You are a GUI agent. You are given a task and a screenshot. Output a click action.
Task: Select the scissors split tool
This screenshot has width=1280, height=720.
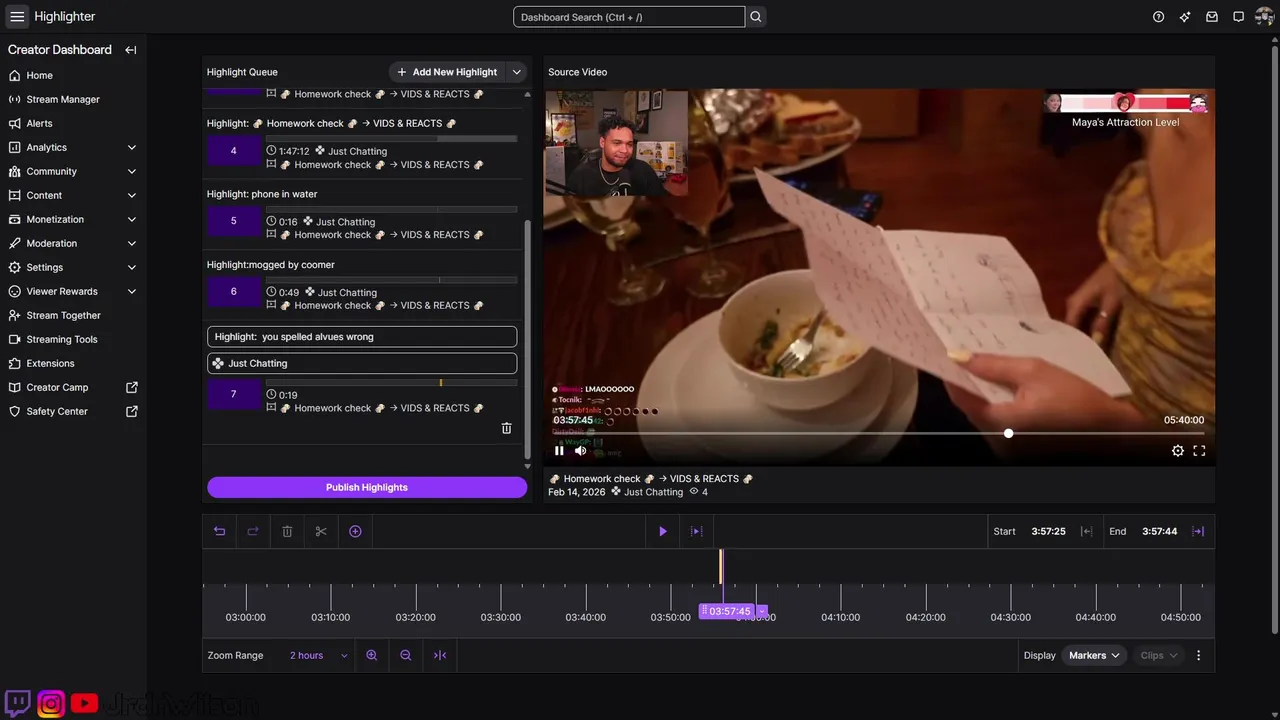[321, 531]
